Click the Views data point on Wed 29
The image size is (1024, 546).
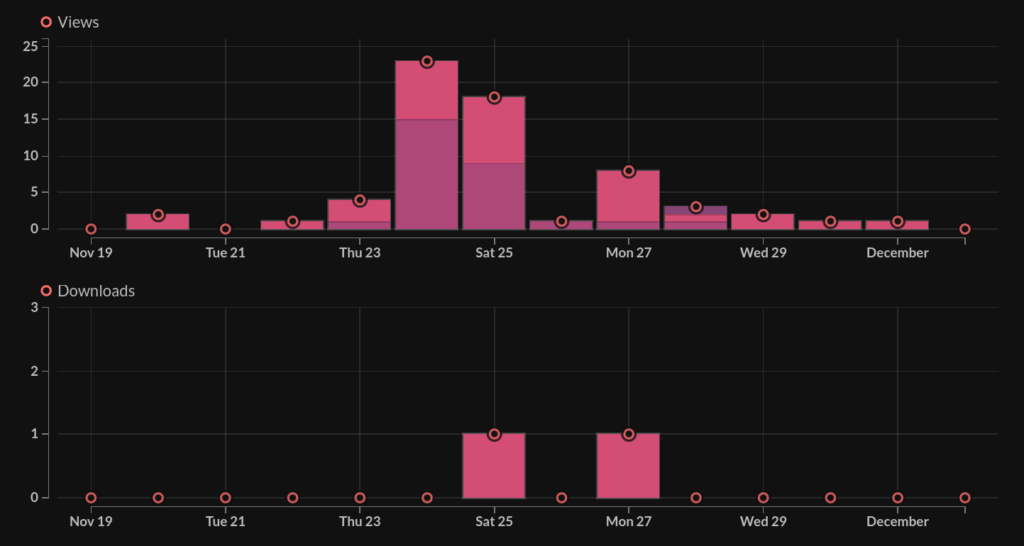763,215
